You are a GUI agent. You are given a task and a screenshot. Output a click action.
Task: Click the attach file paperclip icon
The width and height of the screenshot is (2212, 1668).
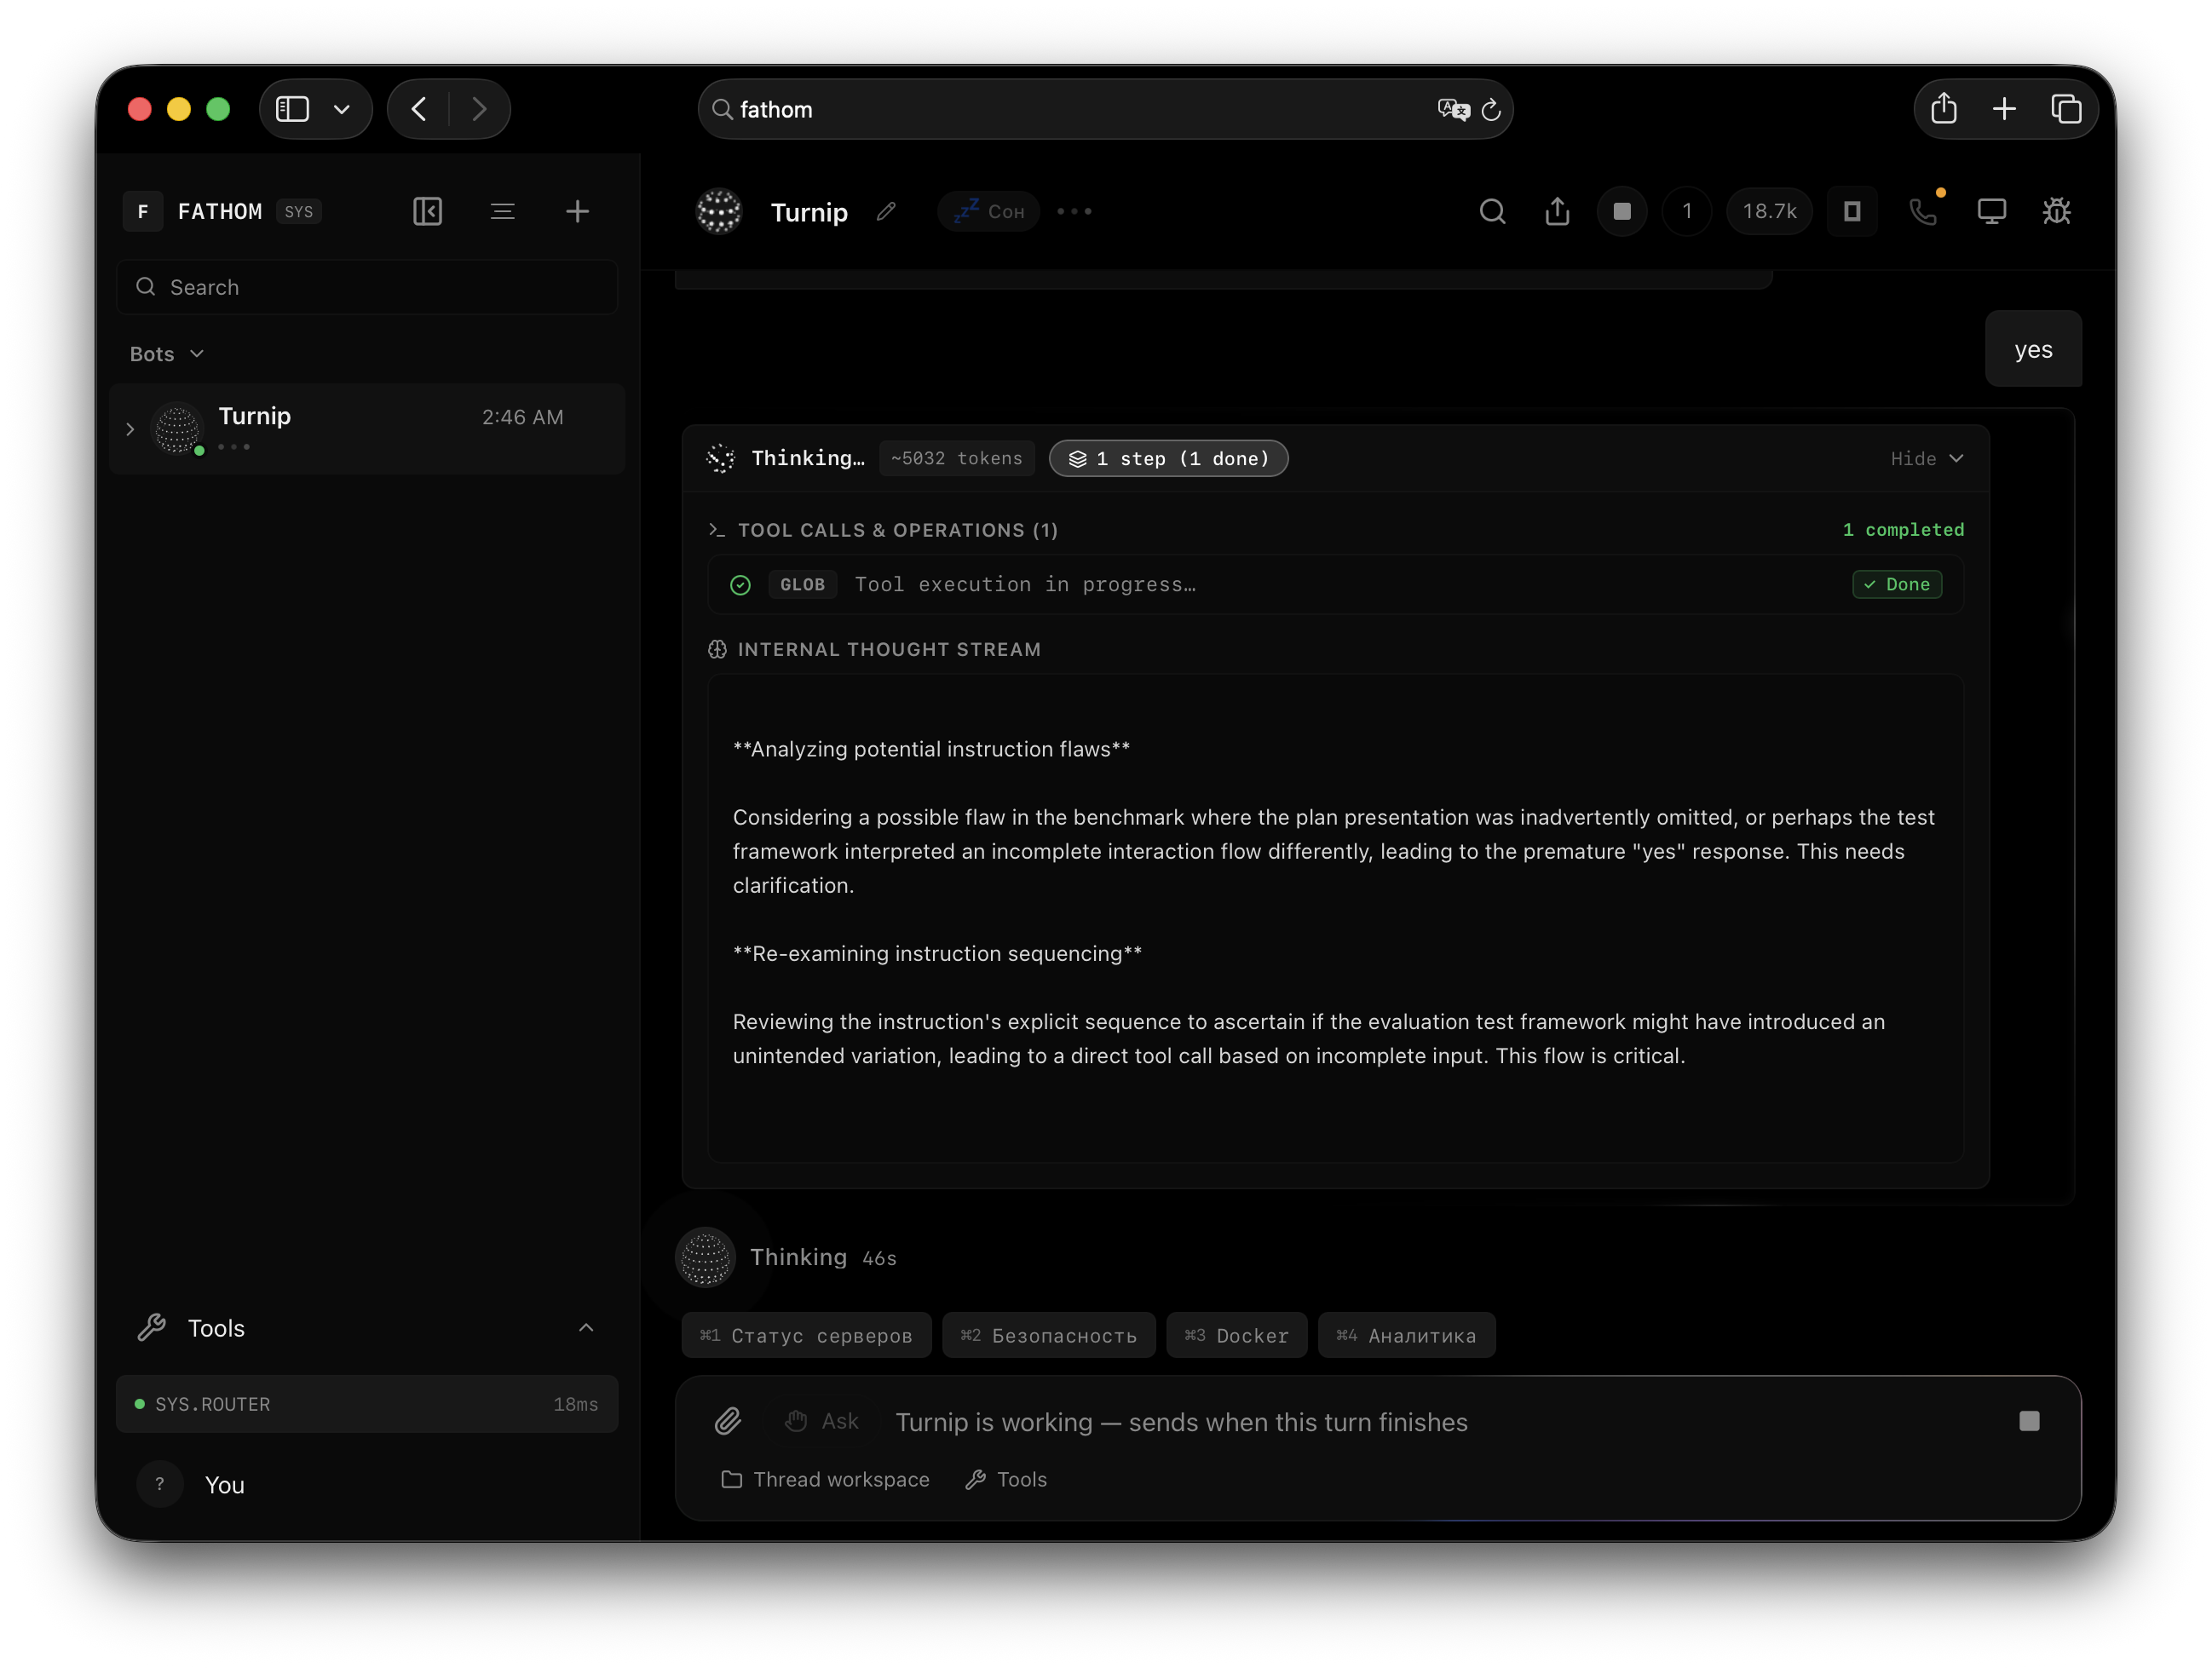pyautogui.click(x=728, y=1421)
